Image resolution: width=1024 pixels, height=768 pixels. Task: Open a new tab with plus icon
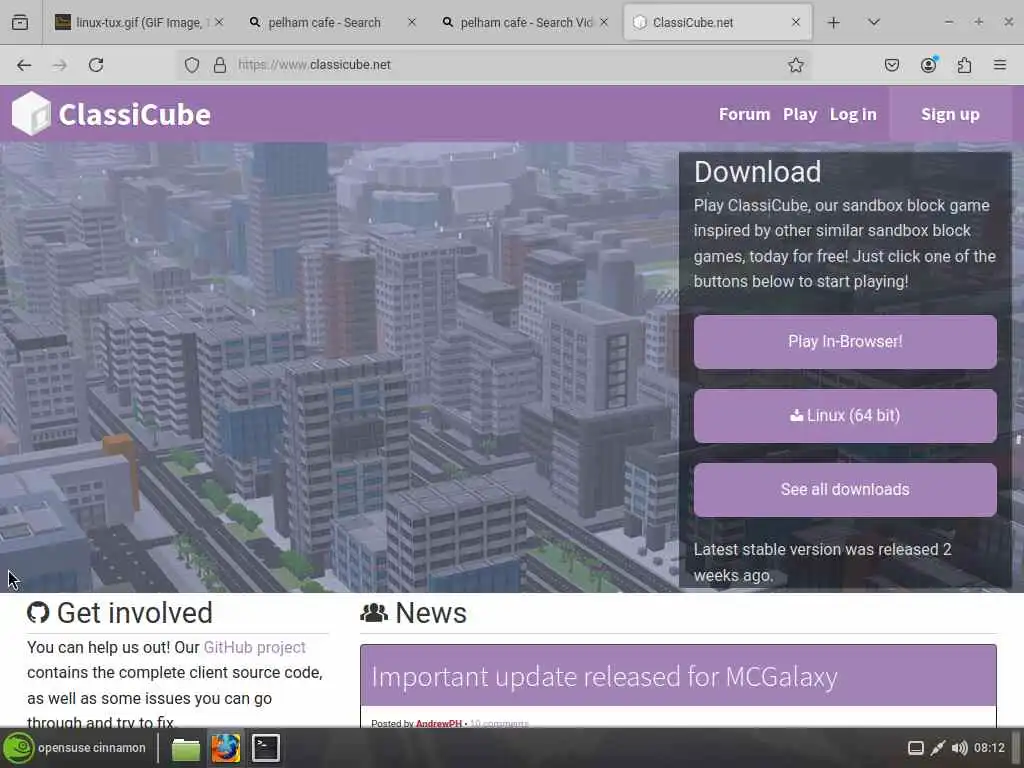coord(833,22)
